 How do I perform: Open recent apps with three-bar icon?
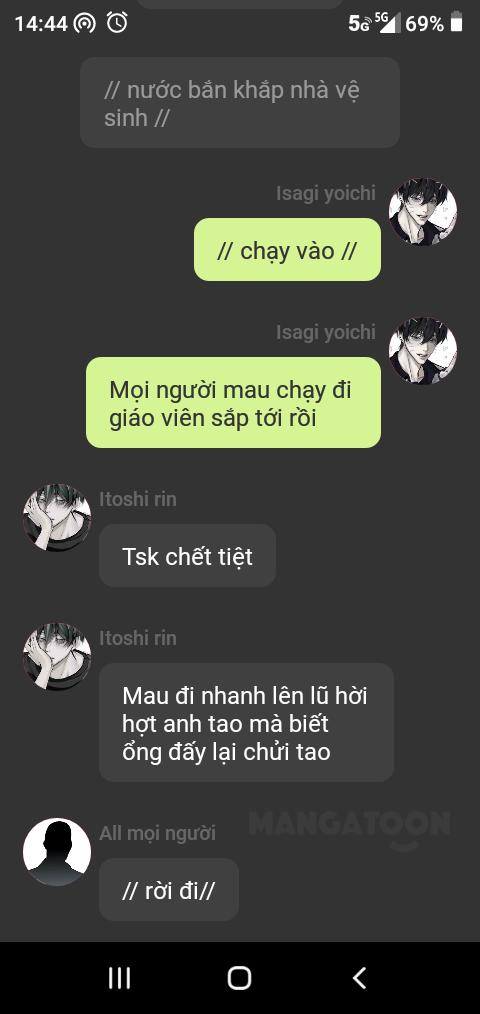pyautogui.click(x=119, y=978)
